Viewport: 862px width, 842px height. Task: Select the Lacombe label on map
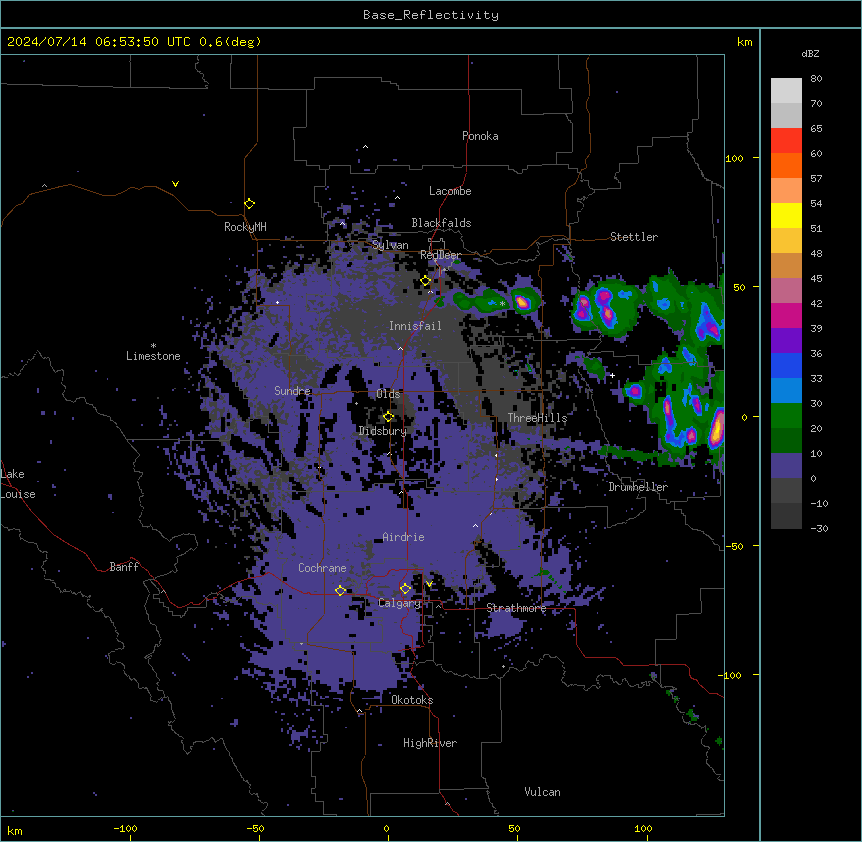[450, 191]
